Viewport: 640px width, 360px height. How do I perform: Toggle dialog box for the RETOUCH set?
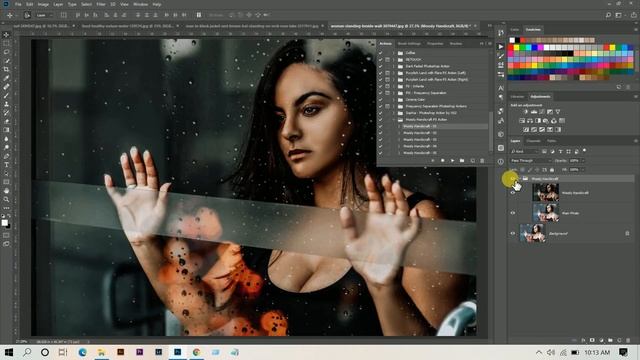(387, 60)
